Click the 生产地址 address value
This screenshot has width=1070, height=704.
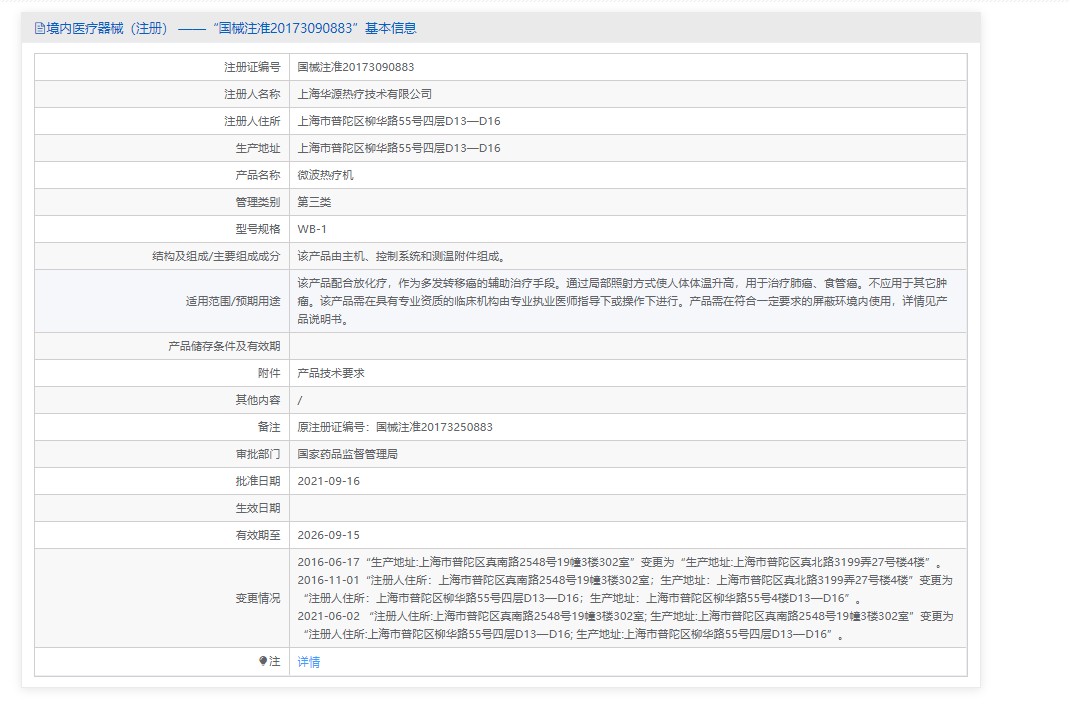tap(399, 148)
